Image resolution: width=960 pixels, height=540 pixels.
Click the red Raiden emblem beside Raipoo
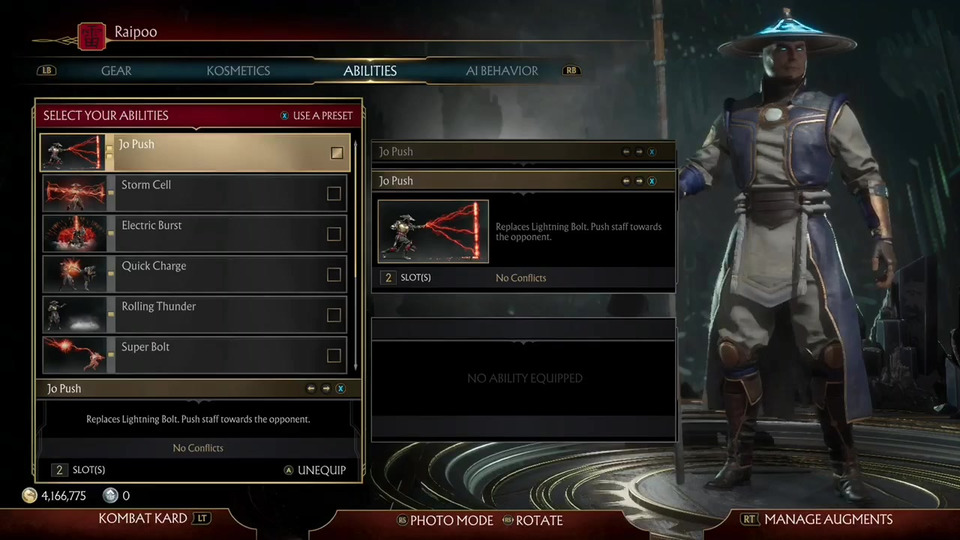click(x=92, y=36)
